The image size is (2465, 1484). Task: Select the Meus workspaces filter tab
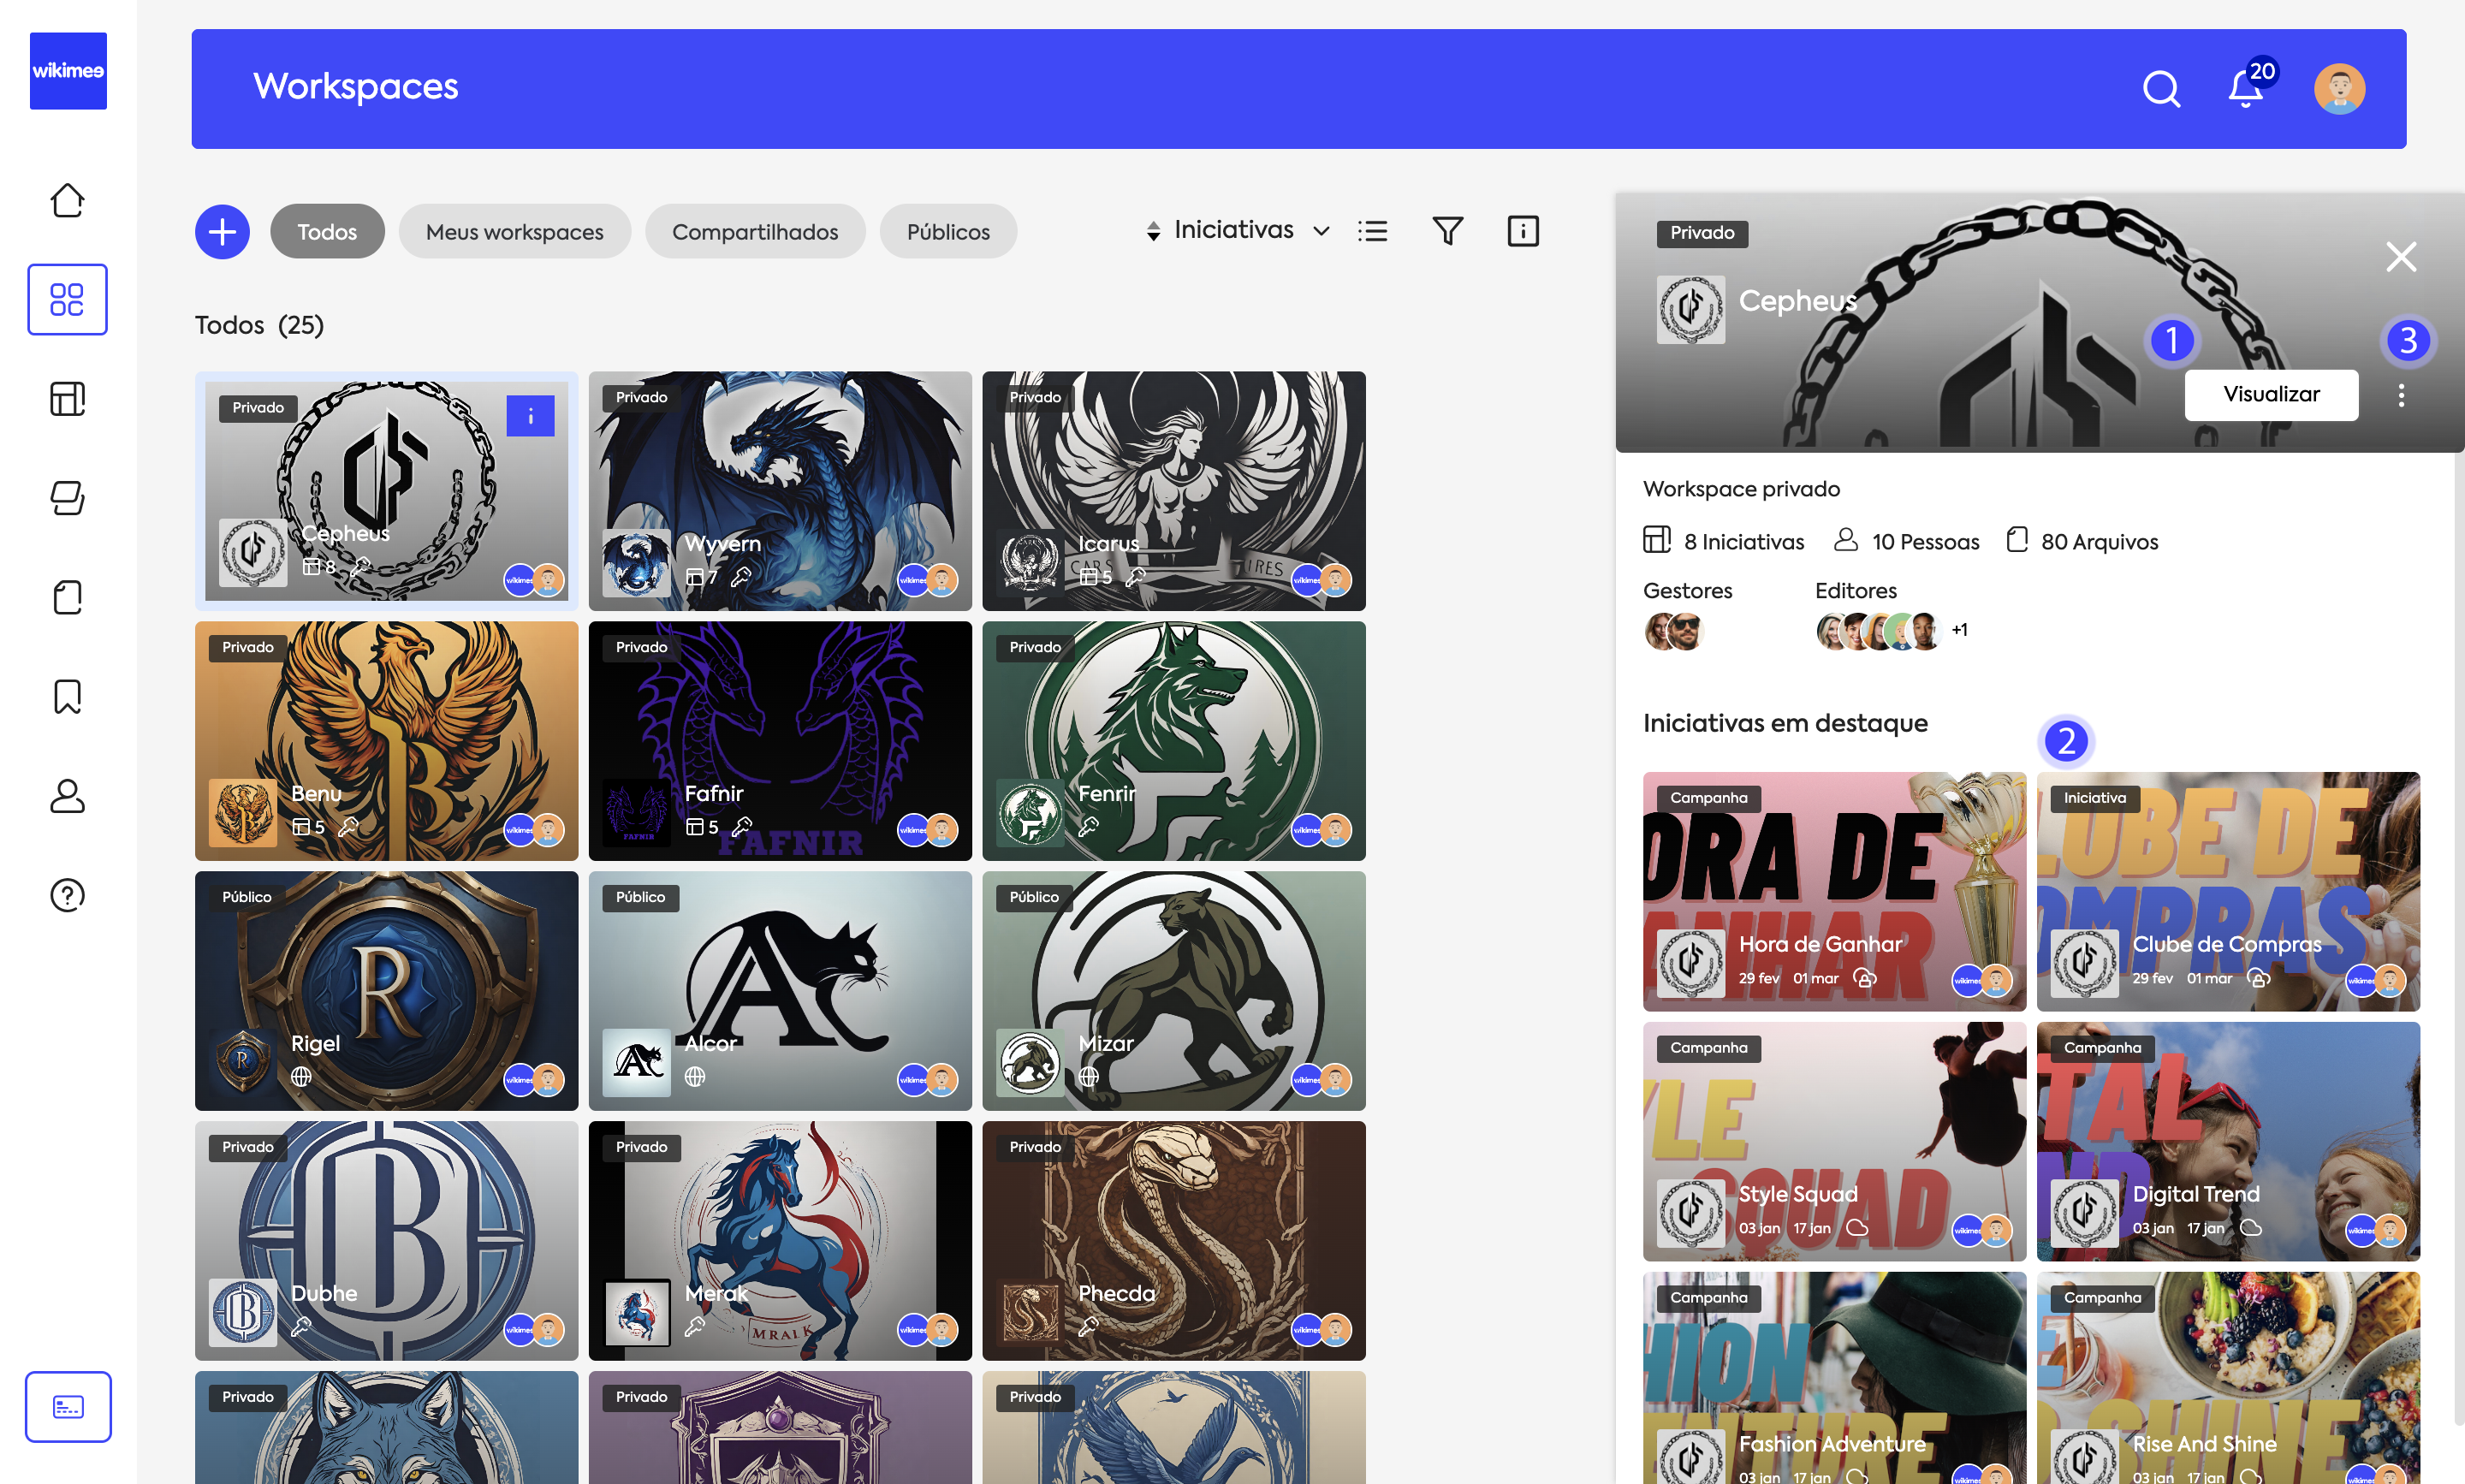coord(514,232)
